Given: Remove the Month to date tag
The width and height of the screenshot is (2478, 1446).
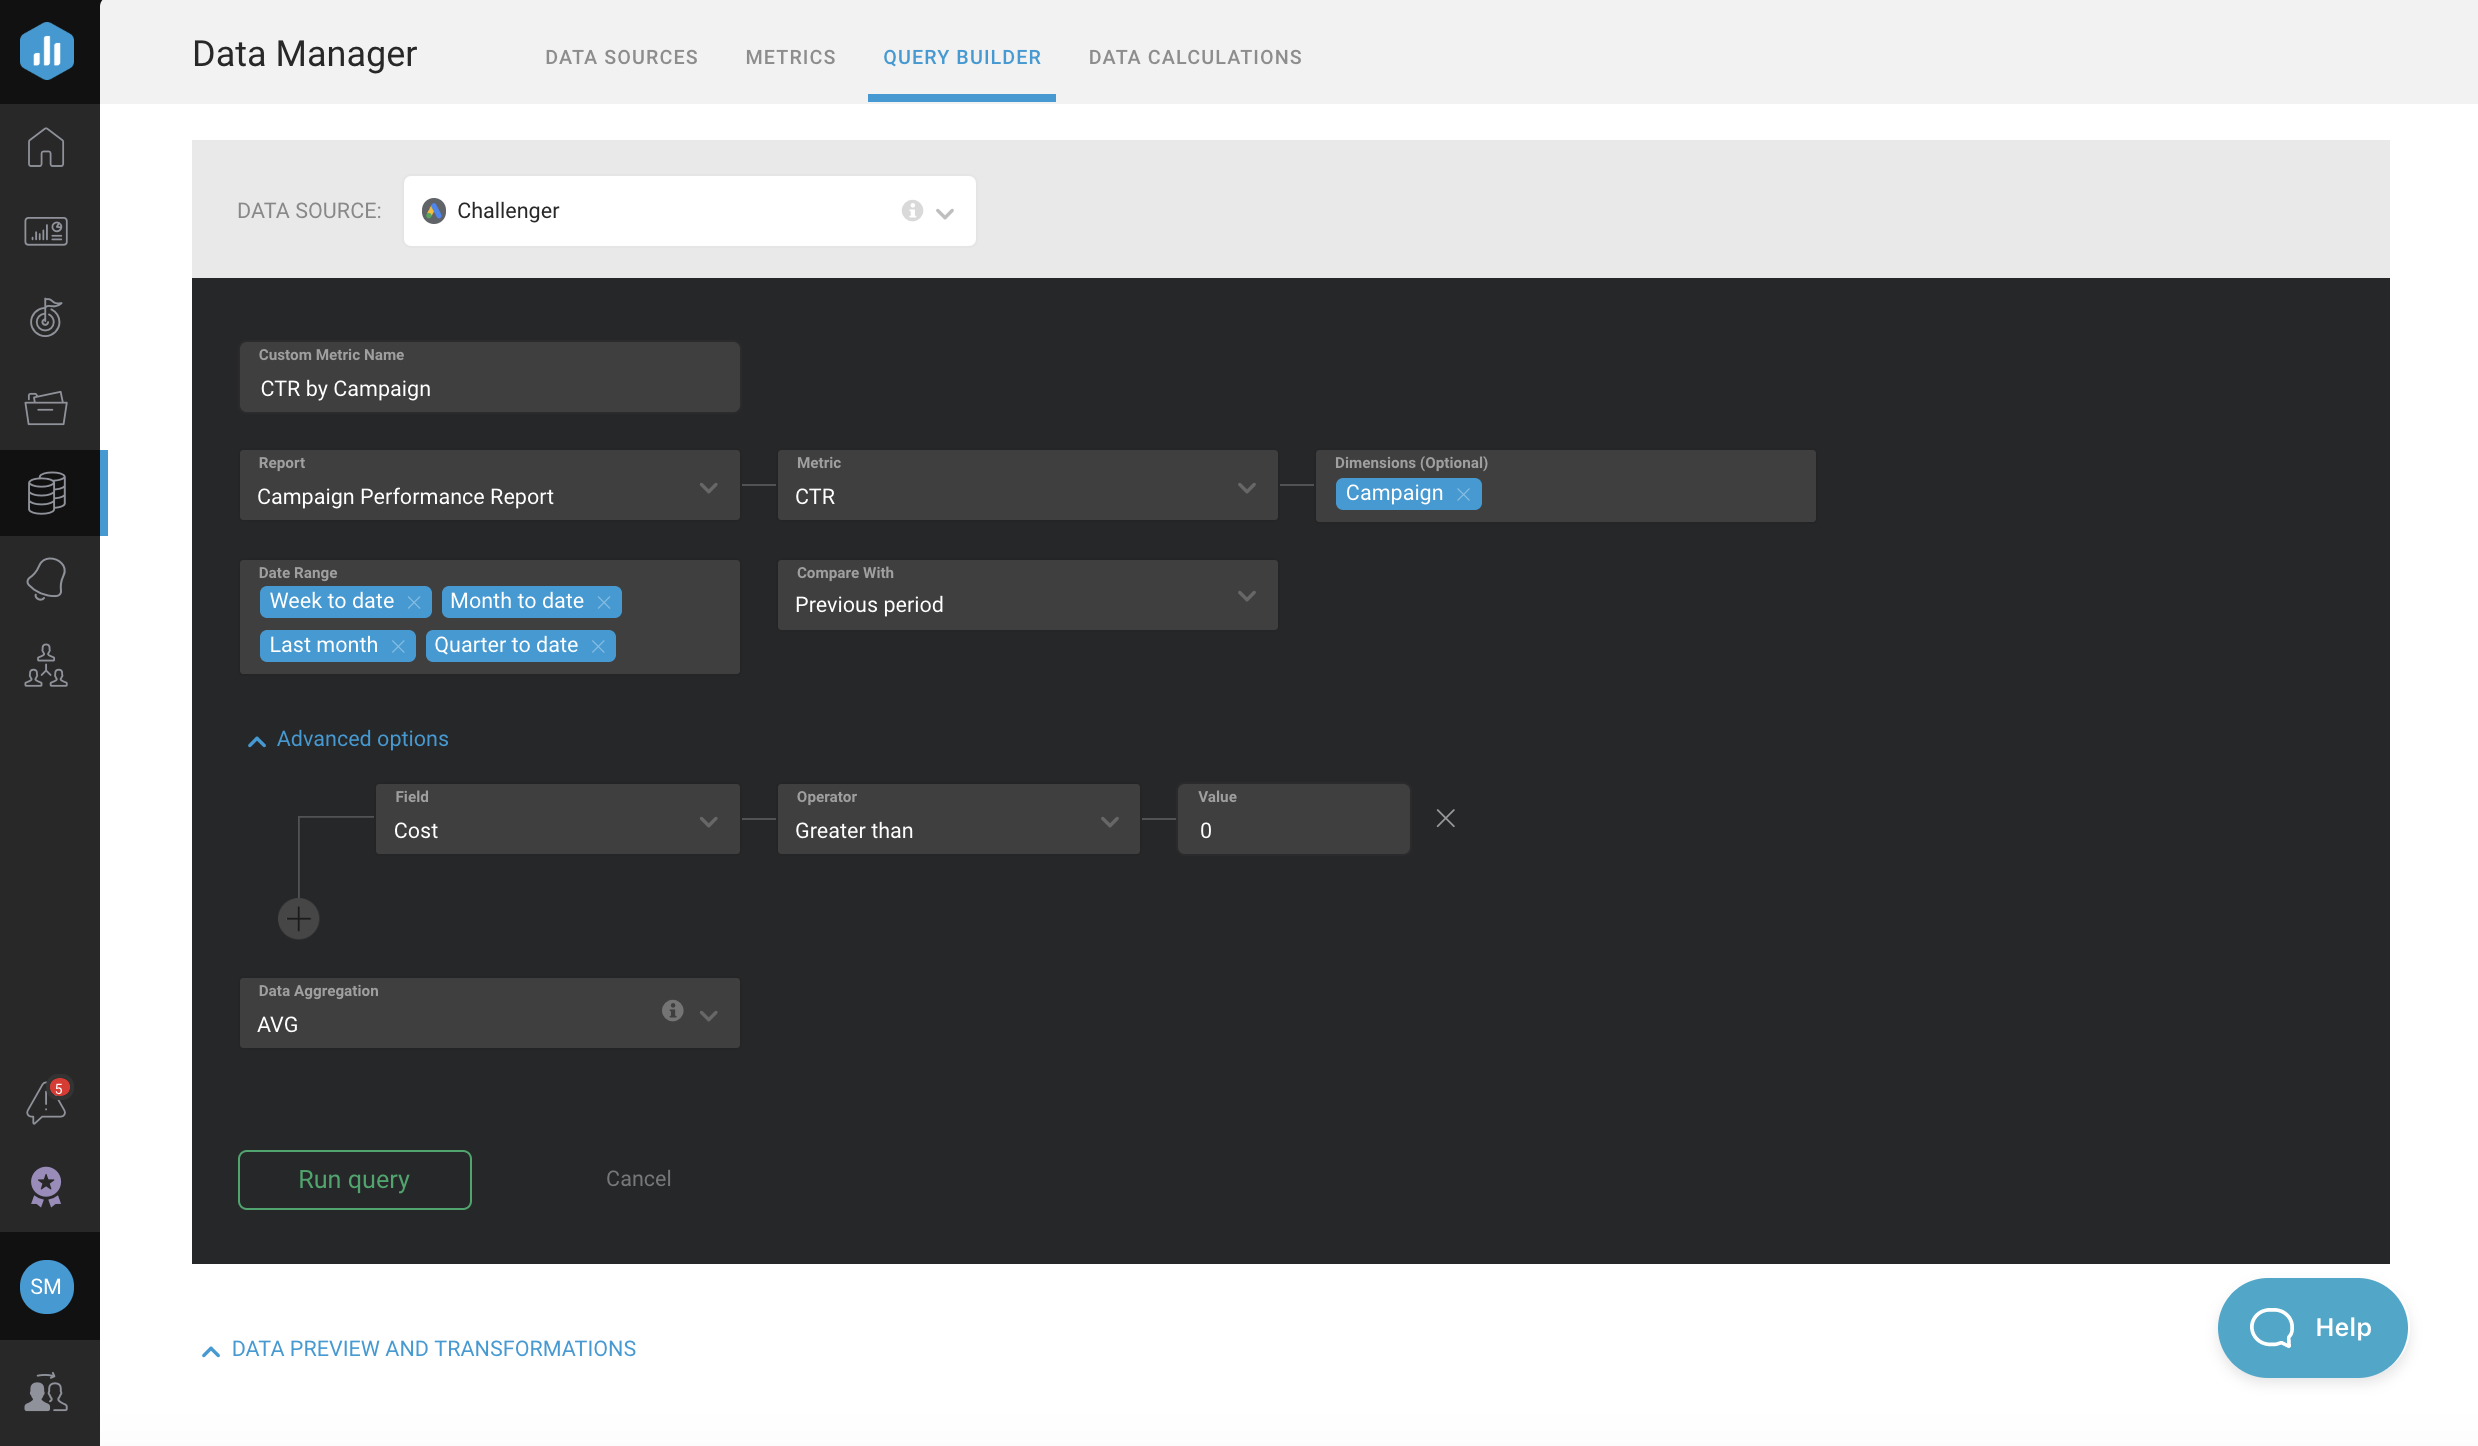Looking at the screenshot, I should coord(604,602).
